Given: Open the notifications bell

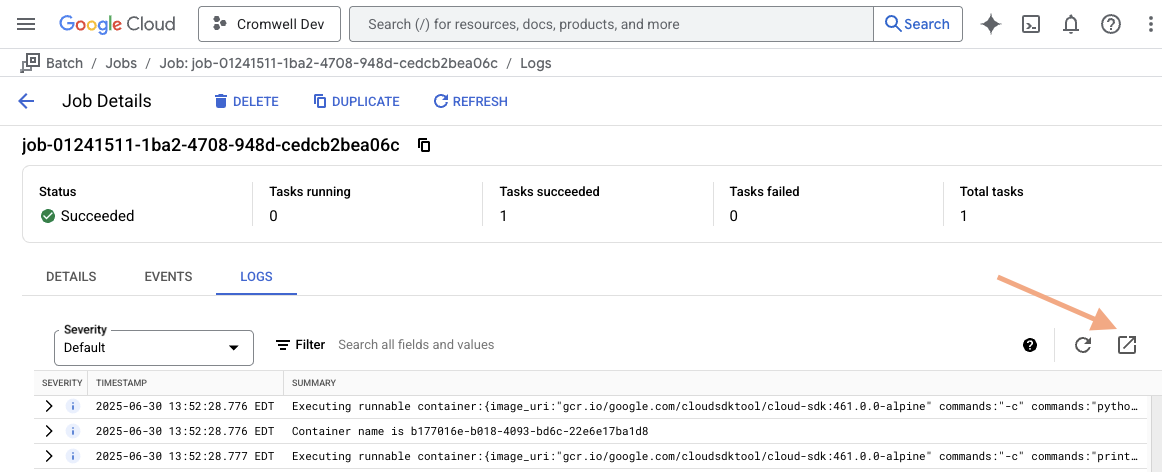Looking at the screenshot, I should pos(1071,24).
